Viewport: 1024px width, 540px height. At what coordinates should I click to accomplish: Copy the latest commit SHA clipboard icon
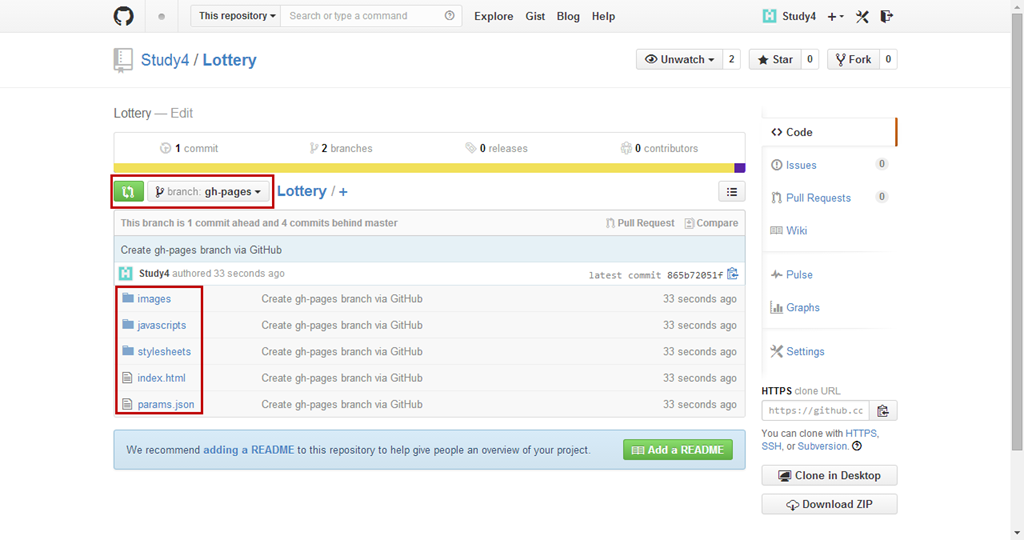tap(733, 274)
